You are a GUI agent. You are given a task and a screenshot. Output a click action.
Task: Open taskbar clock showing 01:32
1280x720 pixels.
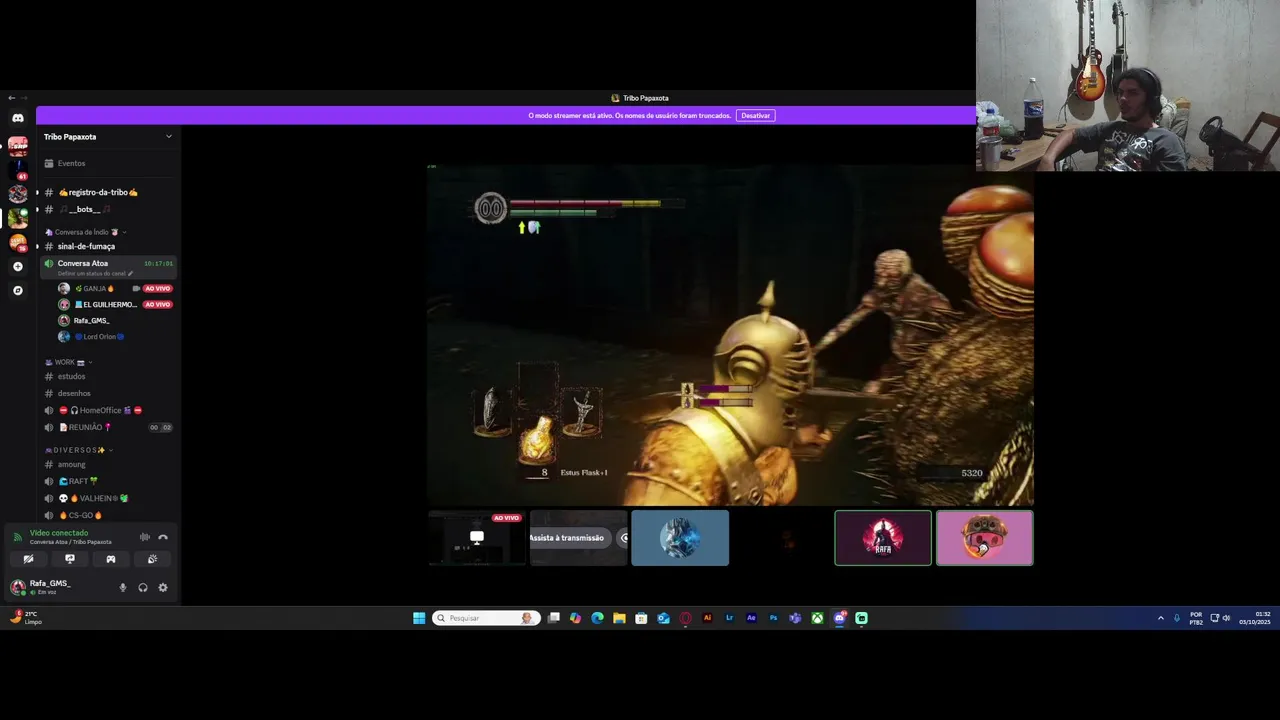click(1255, 618)
